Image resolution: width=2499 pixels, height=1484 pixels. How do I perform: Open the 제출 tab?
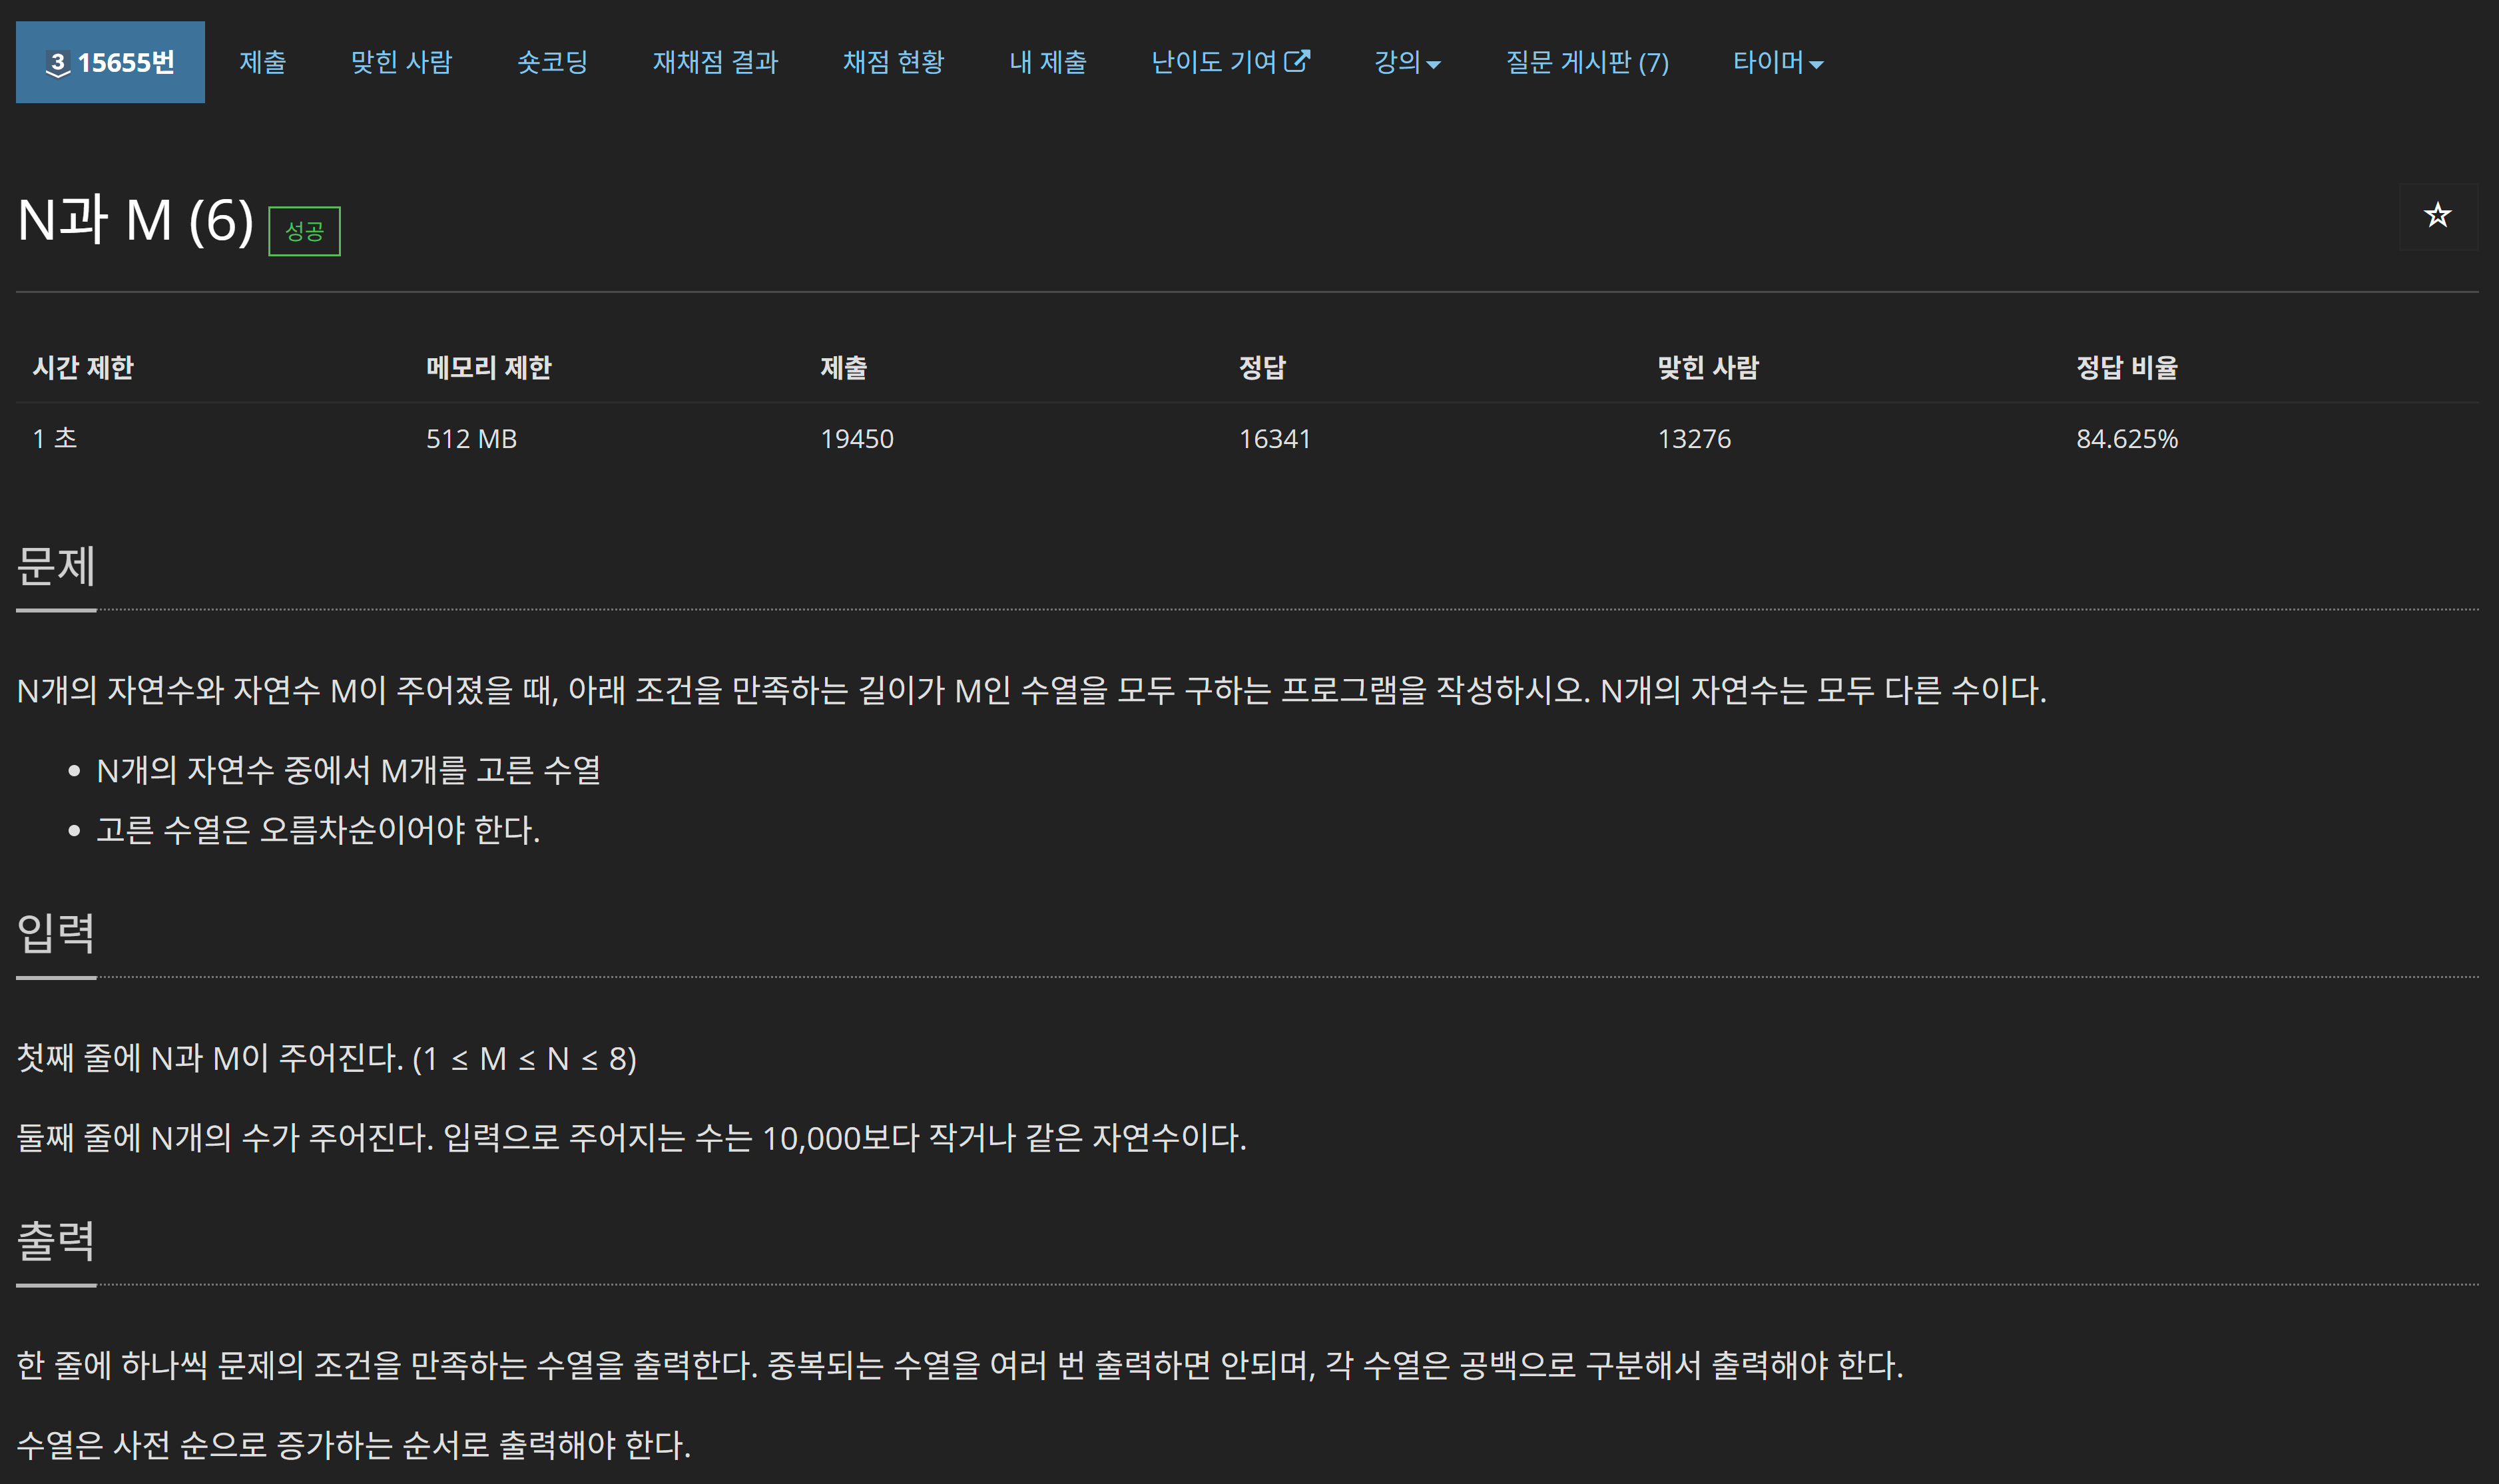pyautogui.click(x=262, y=62)
